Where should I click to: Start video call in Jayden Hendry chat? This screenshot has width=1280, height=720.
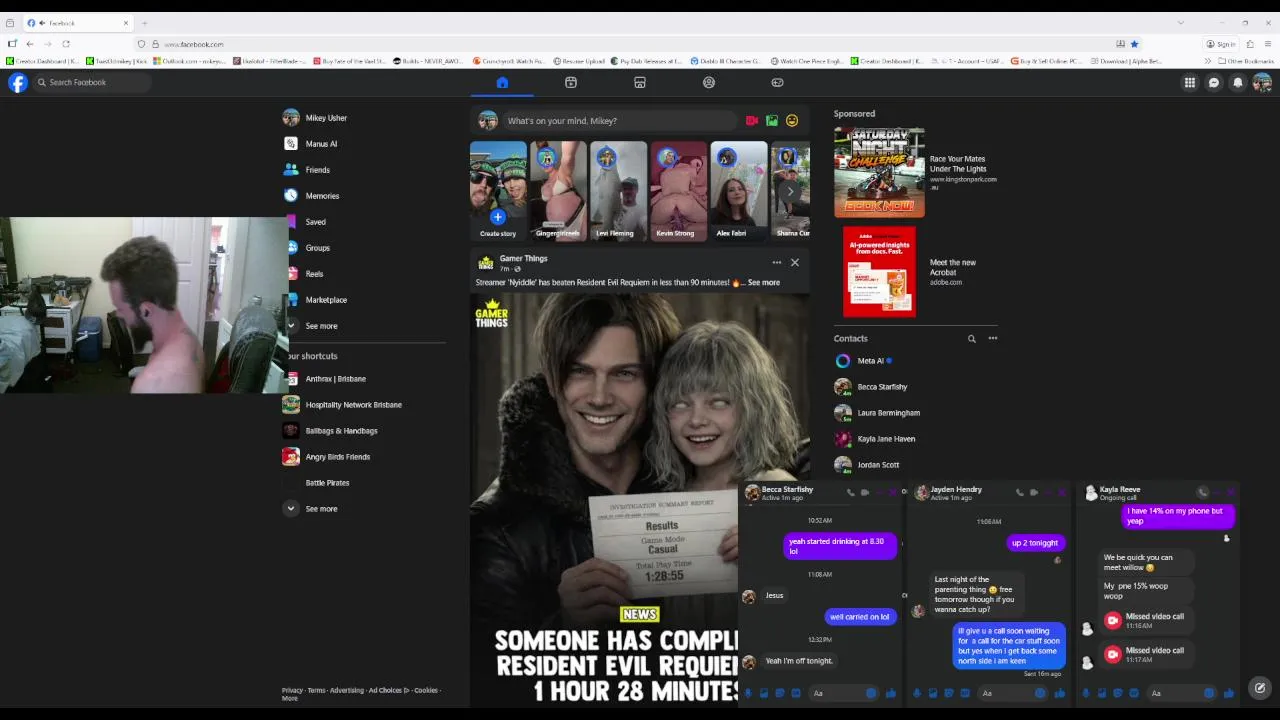pyautogui.click(x=1034, y=492)
